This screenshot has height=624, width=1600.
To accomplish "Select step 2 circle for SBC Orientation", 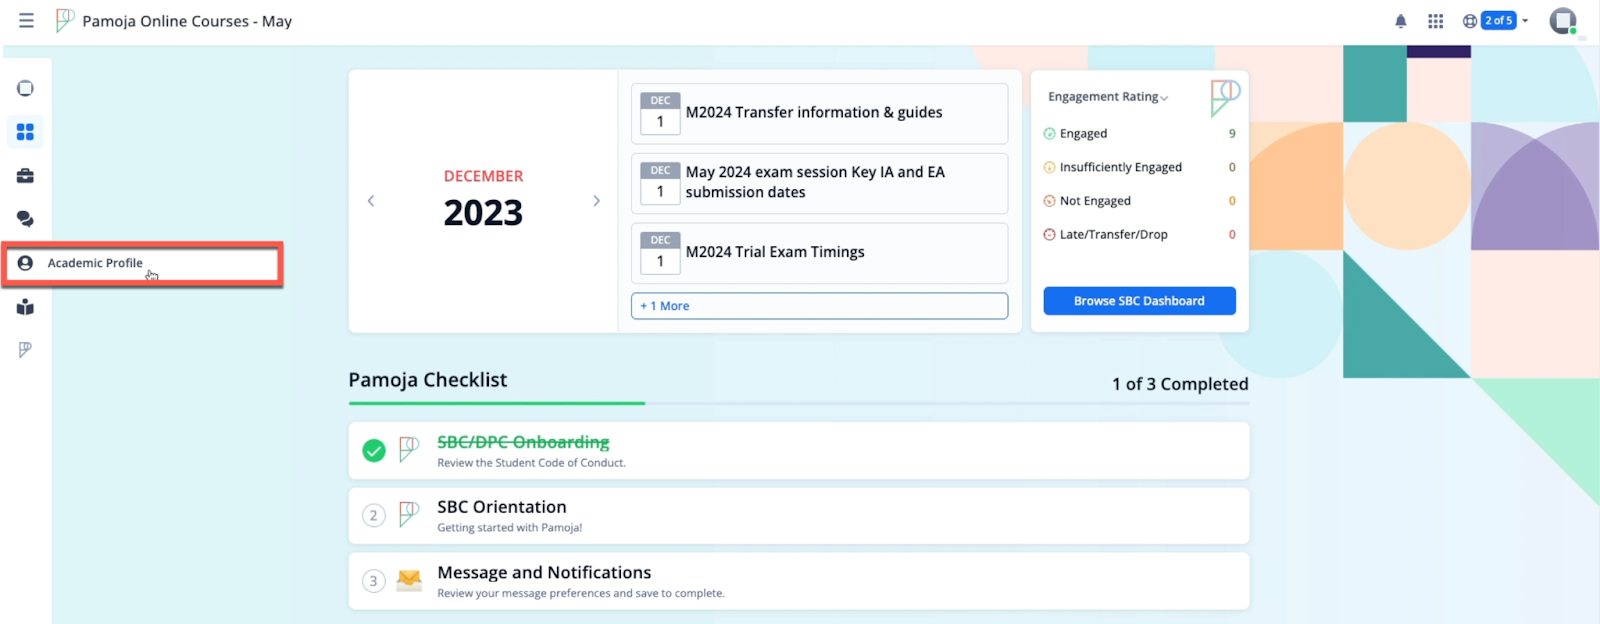I will tap(374, 516).
